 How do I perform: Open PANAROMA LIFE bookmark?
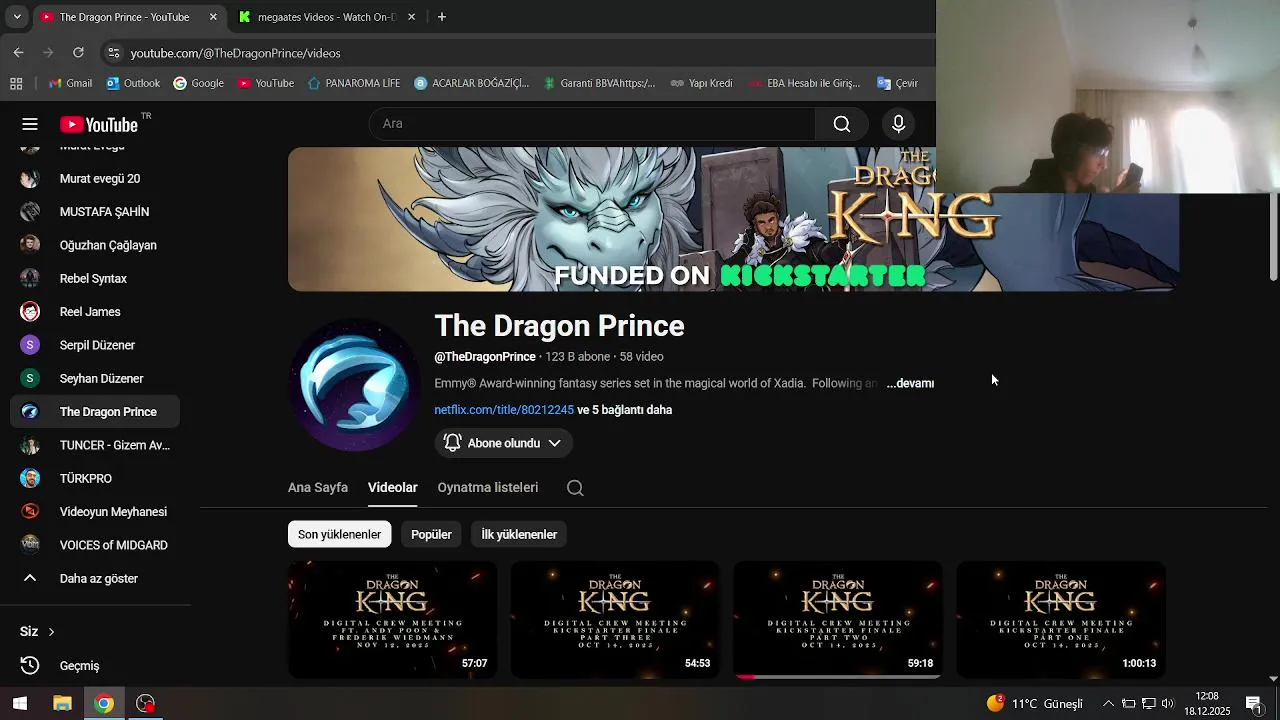(354, 83)
